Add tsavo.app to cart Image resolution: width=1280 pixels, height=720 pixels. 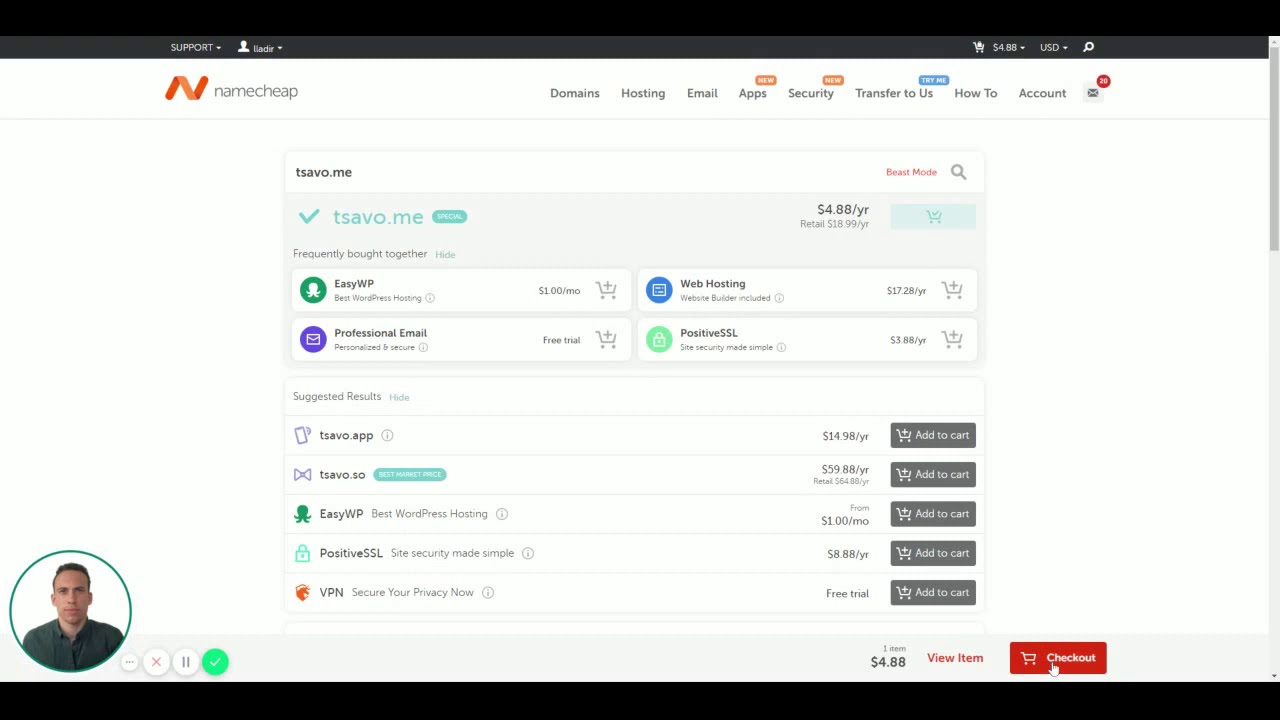click(x=933, y=435)
